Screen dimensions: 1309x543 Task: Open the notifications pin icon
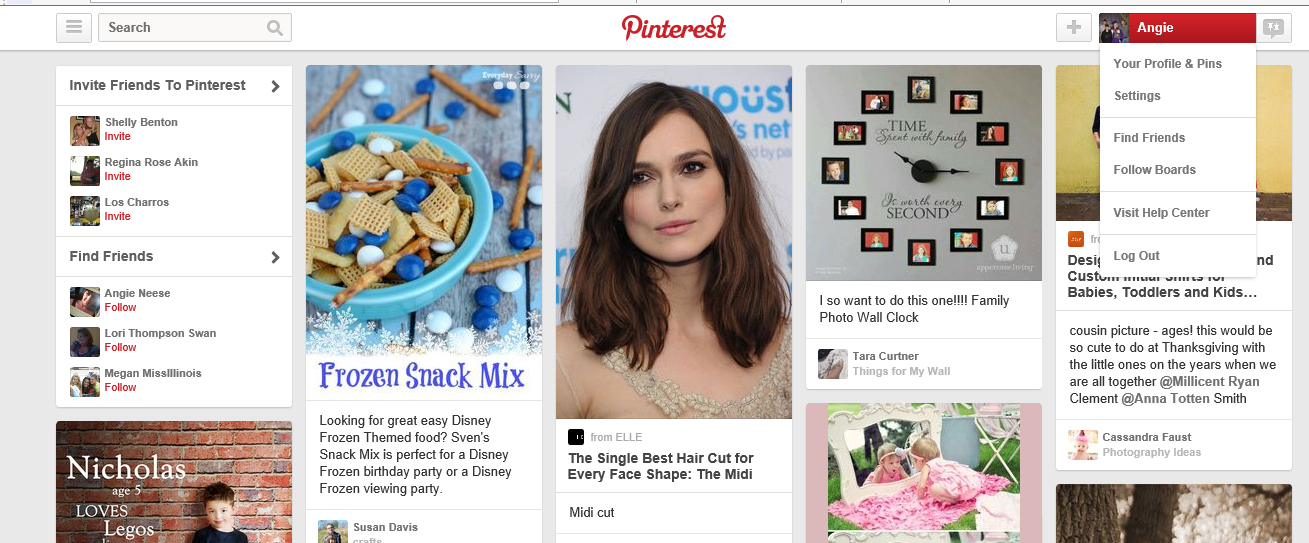coord(1272,28)
